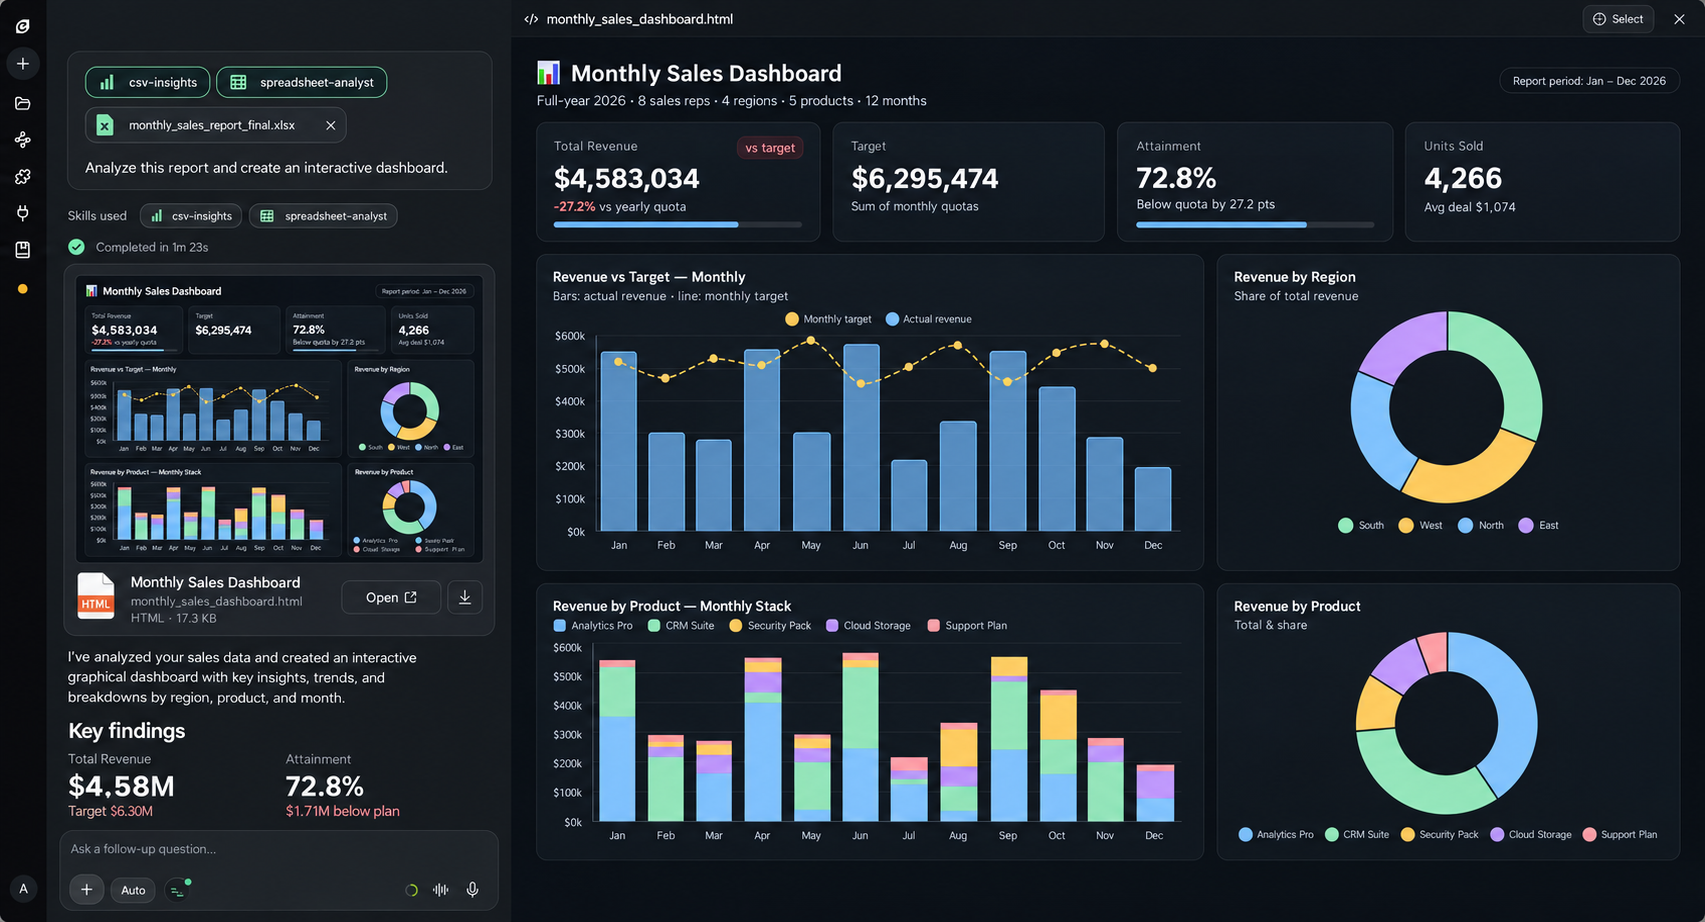1705x922 pixels.
Task: Click the Excel icon on the attached file chip
Action: [x=105, y=125]
